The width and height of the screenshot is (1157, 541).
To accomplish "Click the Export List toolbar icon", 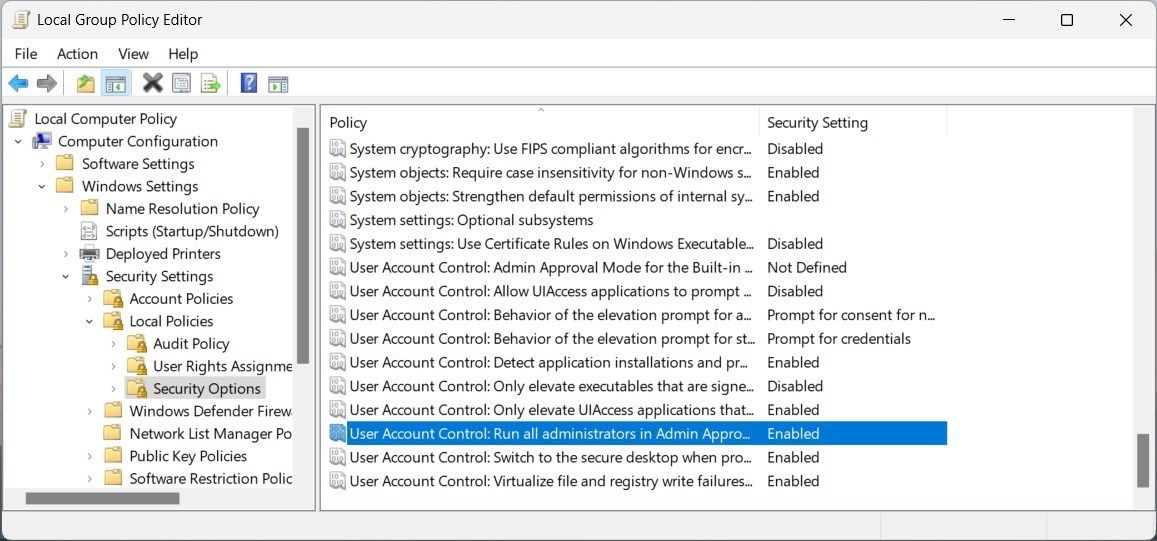I will [211, 83].
